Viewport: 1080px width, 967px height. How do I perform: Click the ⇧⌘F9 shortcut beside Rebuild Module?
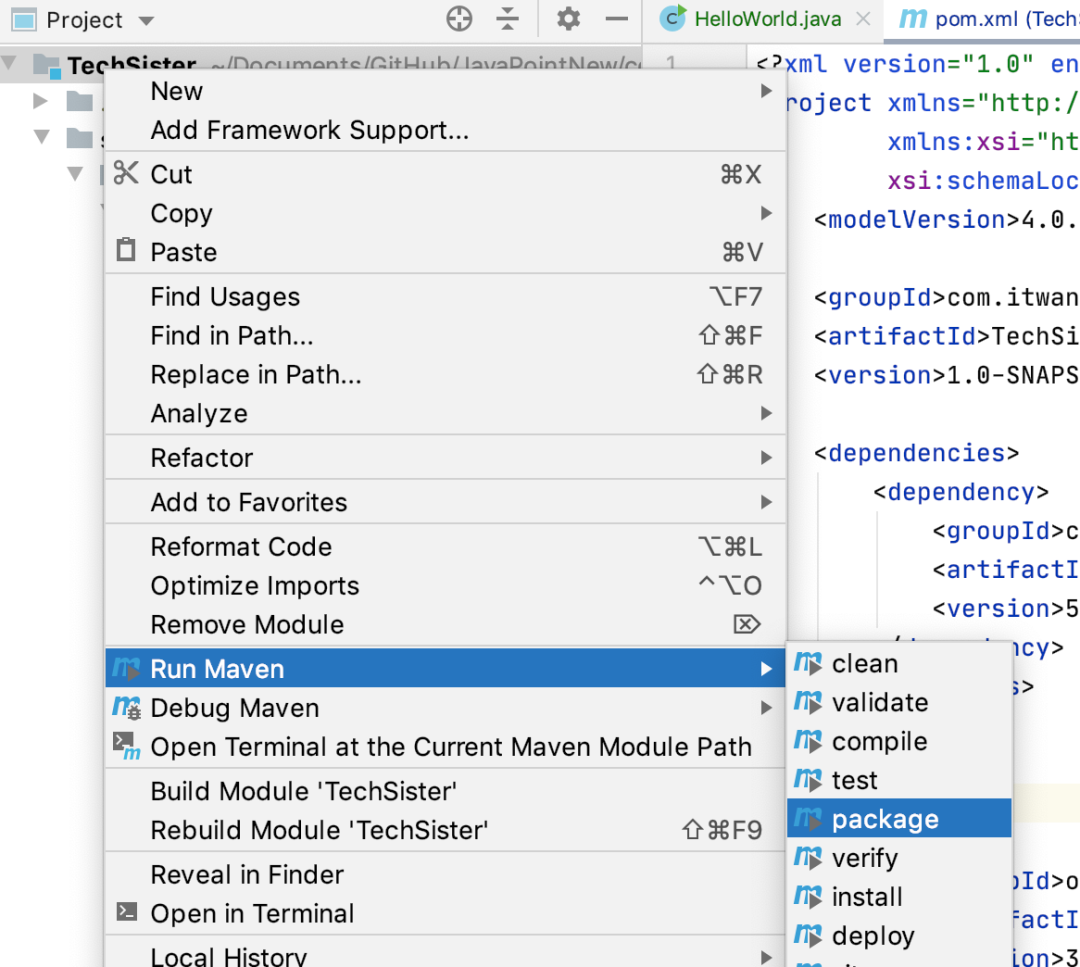tap(723, 830)
